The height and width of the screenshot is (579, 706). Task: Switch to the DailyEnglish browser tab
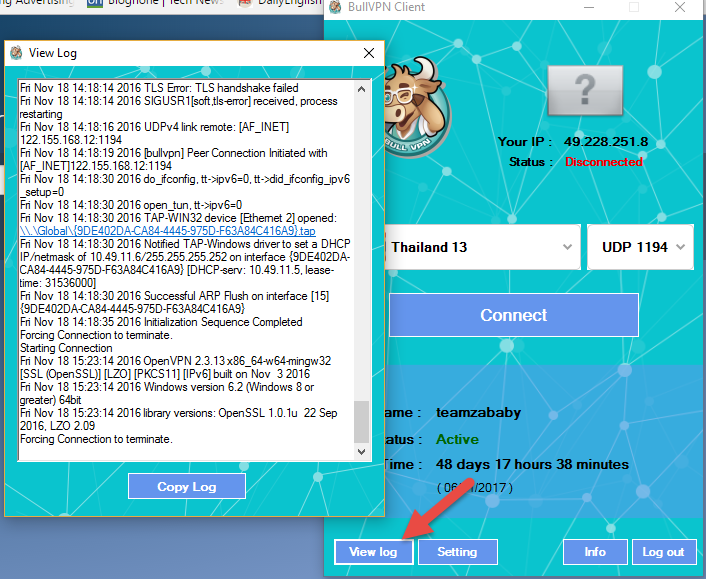tap(280, 3)
